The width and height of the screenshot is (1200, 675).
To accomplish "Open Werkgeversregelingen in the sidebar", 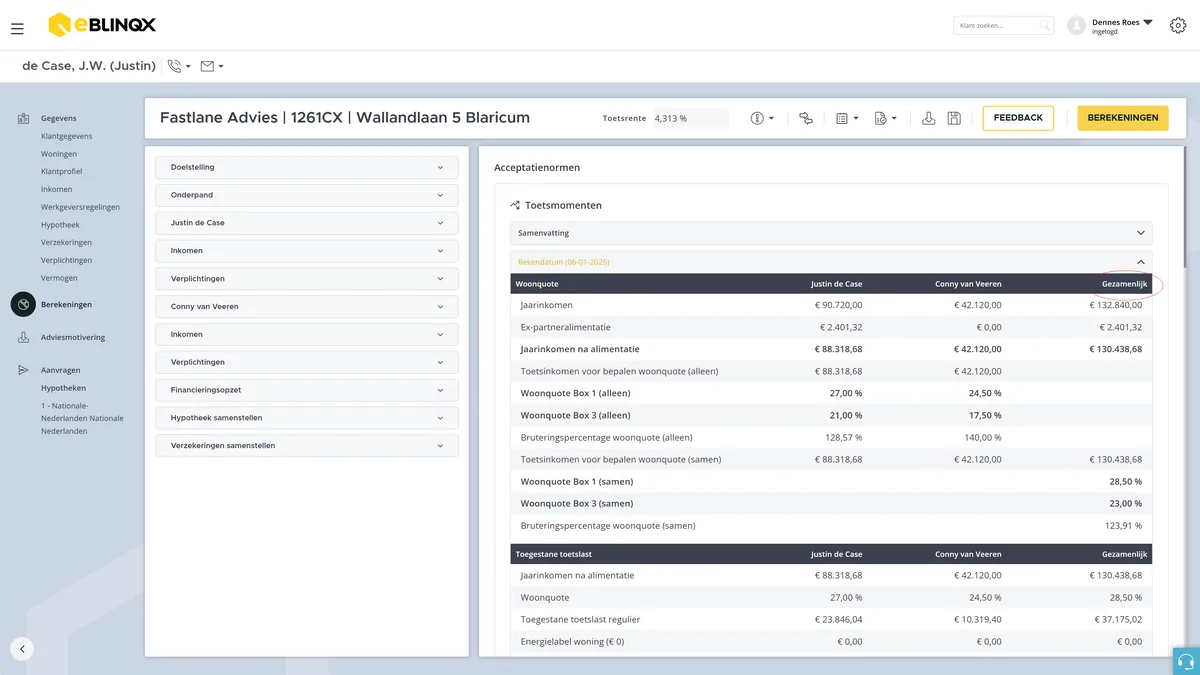I will point(80,207).
